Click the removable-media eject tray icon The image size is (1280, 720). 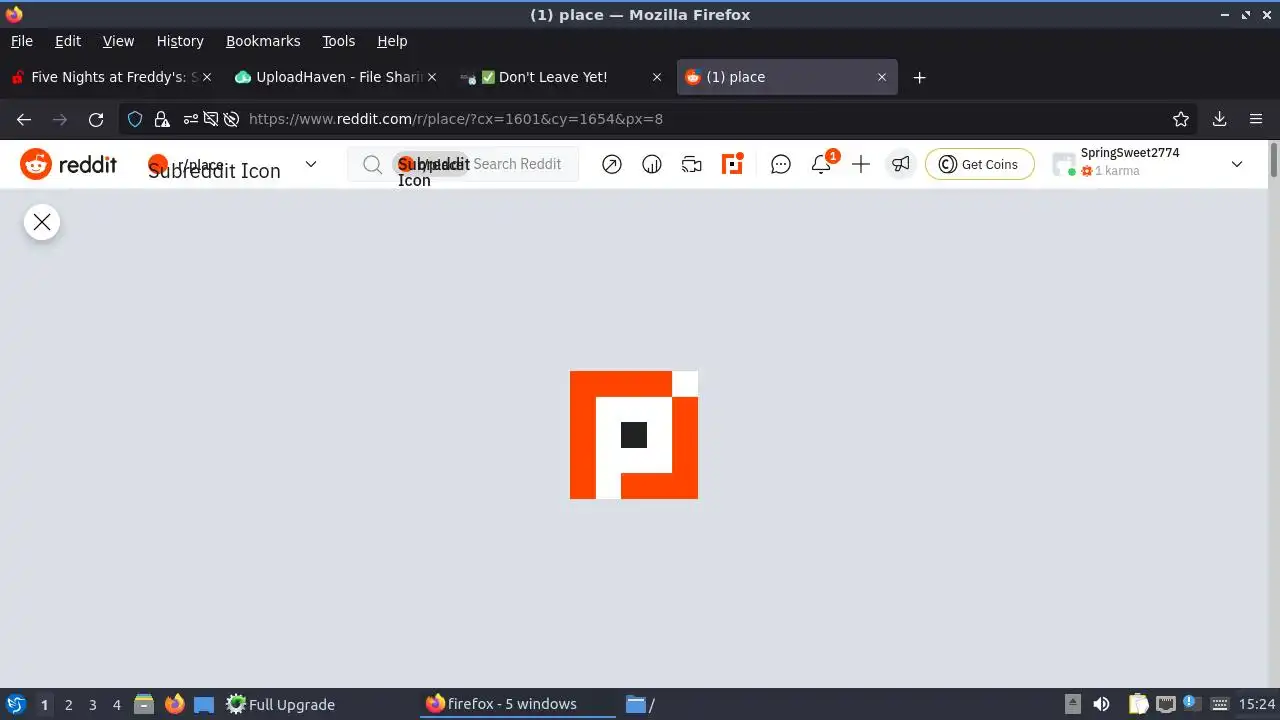pyautogui.click(x=1072, y=704)
